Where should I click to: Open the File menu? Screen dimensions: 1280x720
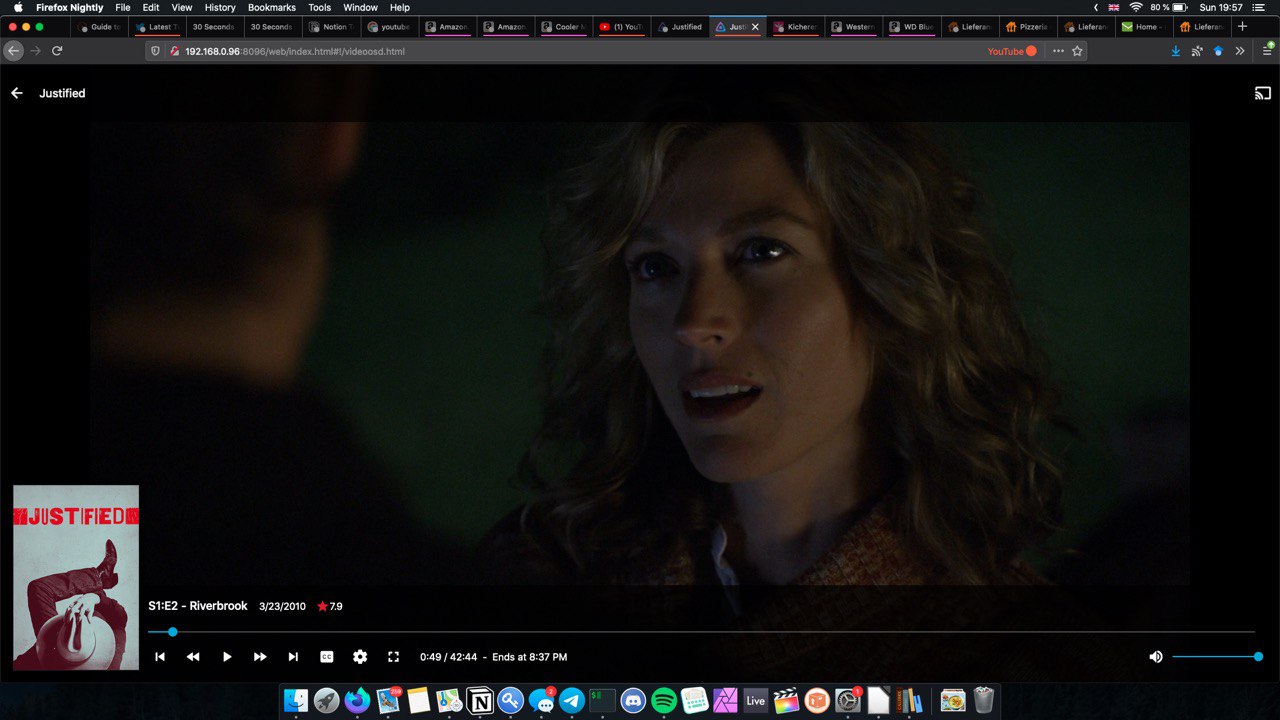point(123,7)
